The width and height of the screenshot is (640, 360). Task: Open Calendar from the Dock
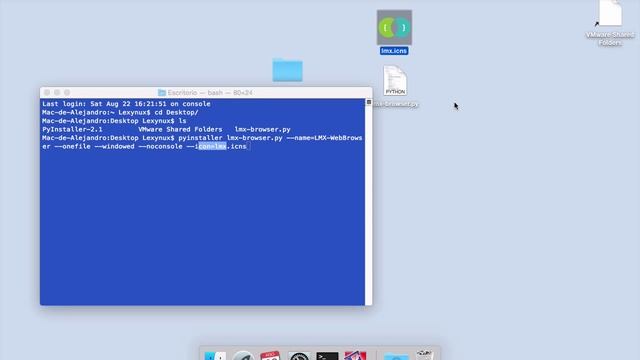(270, 356)
